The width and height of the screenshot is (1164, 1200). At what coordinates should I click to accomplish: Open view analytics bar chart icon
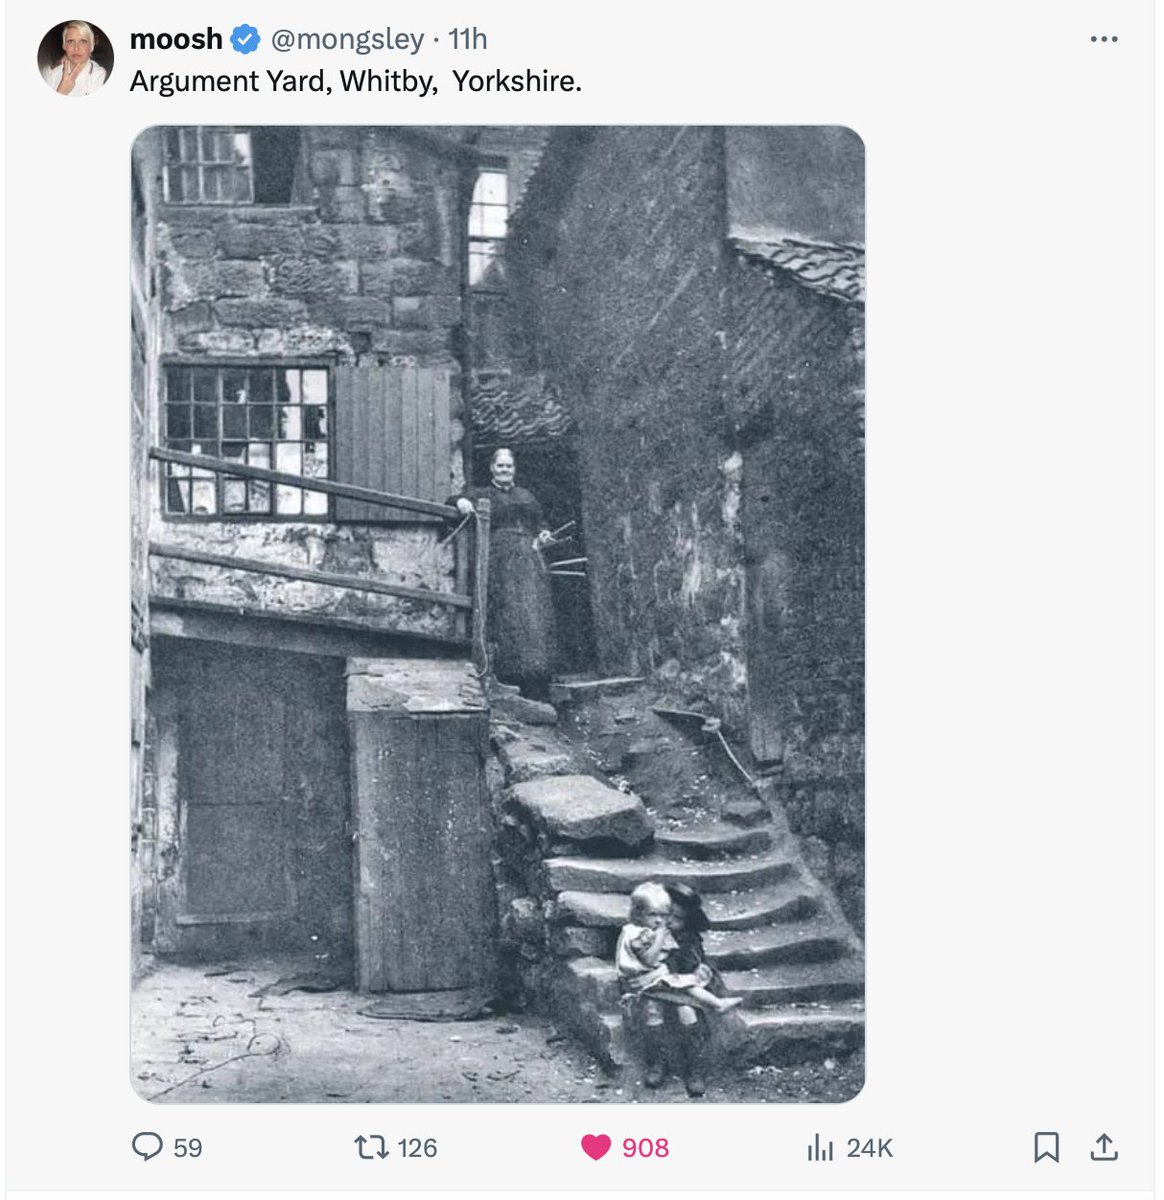point(819,1147)
